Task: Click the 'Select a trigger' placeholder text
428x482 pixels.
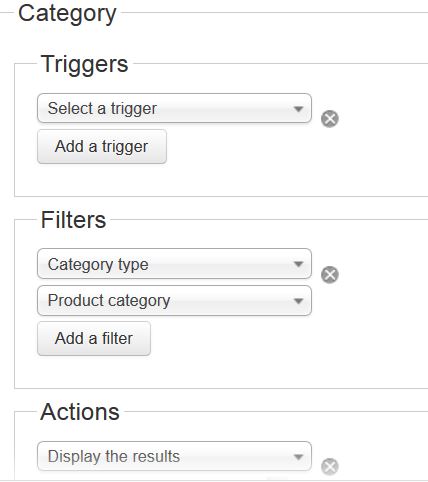Action: 102,109
